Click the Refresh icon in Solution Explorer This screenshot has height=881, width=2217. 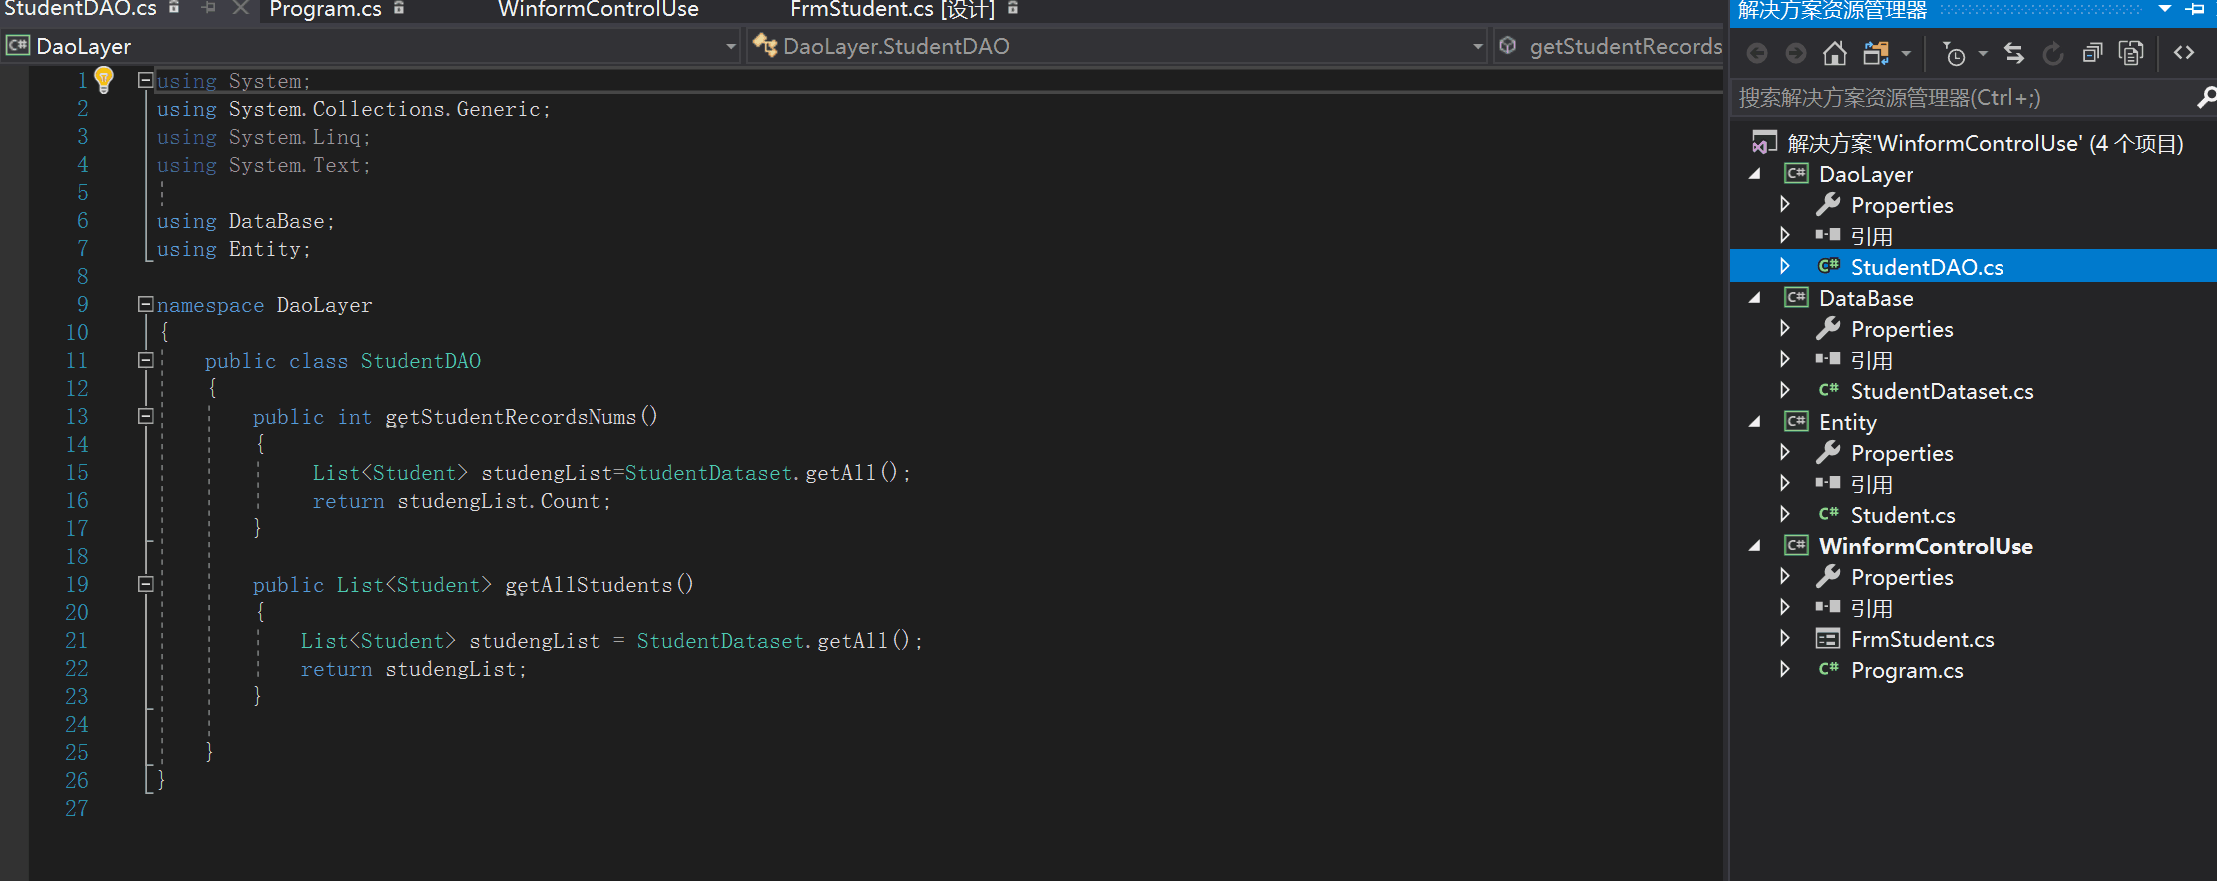point(2053,53)
